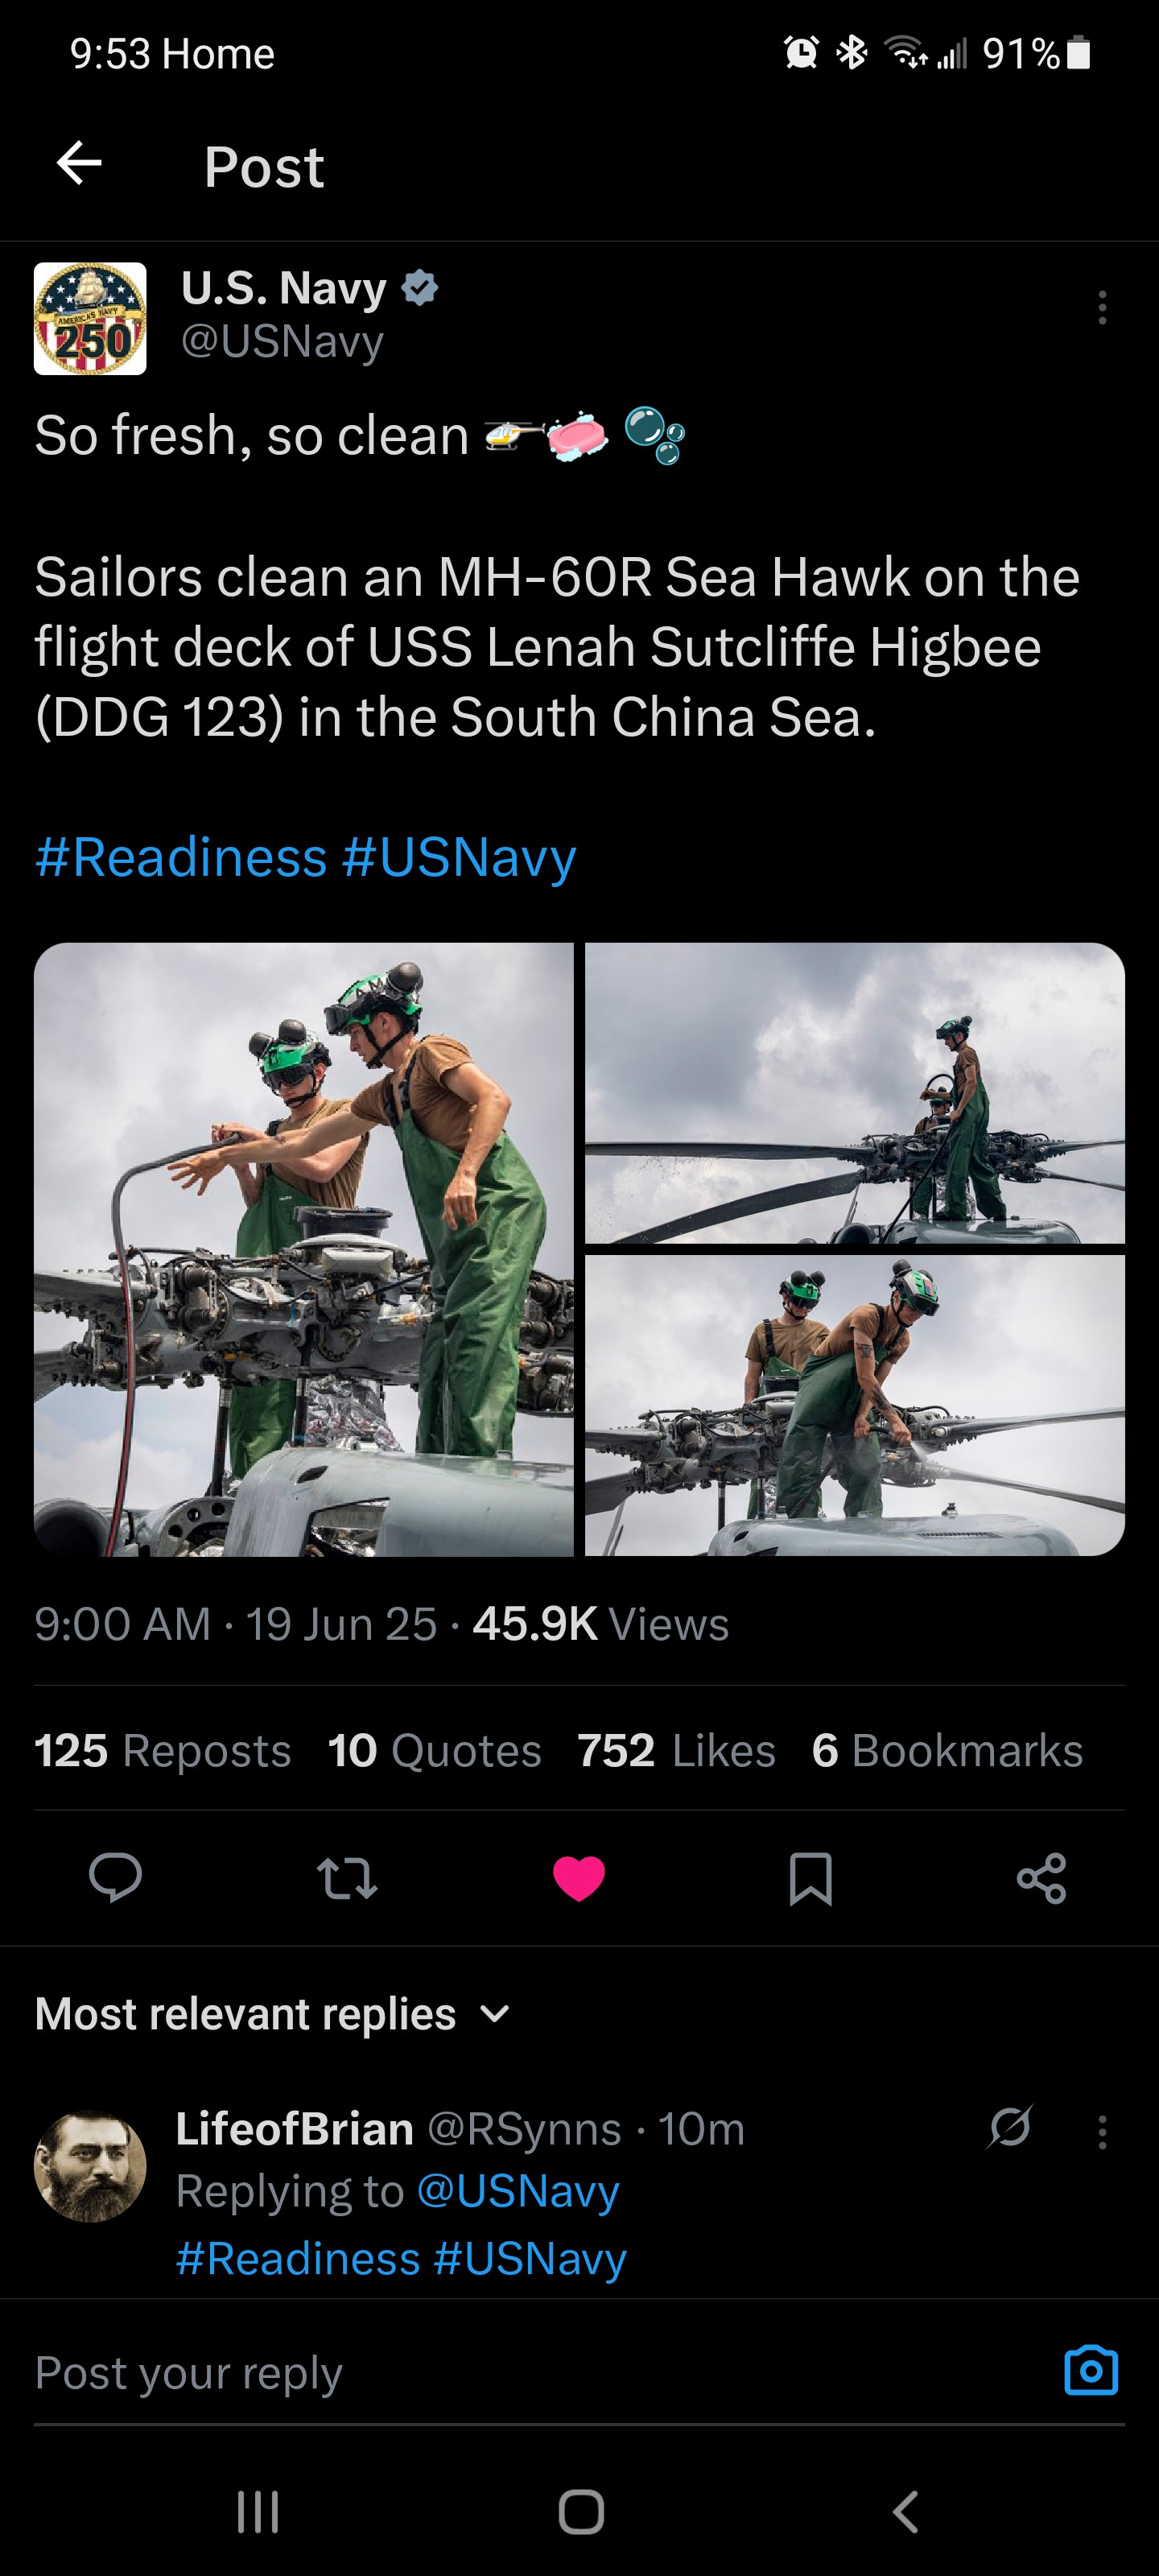
Task: Tap the back arrow icon
Action: point(79,163)
